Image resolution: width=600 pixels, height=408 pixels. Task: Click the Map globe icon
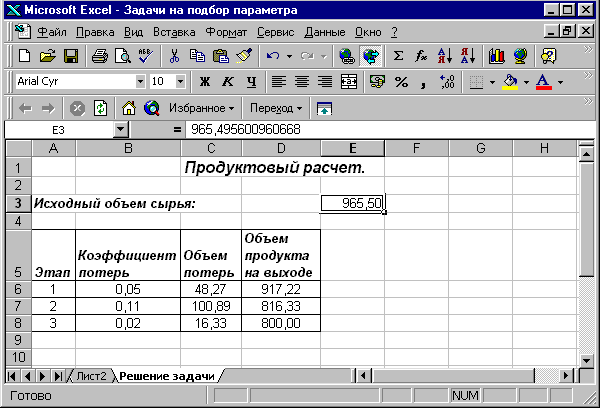(x=520, y=56)
